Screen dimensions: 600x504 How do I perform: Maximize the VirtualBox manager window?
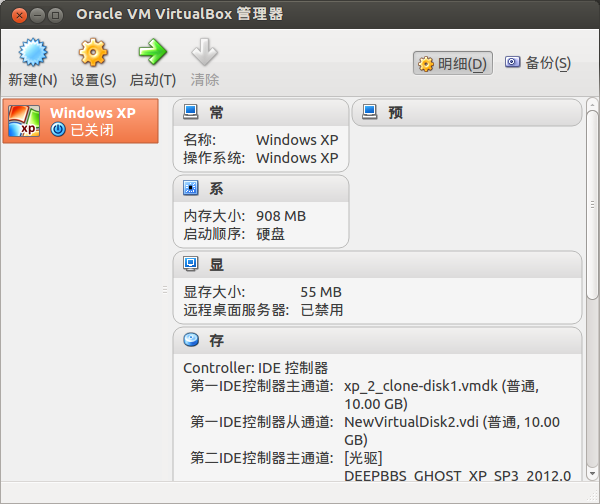click(55, 15)
